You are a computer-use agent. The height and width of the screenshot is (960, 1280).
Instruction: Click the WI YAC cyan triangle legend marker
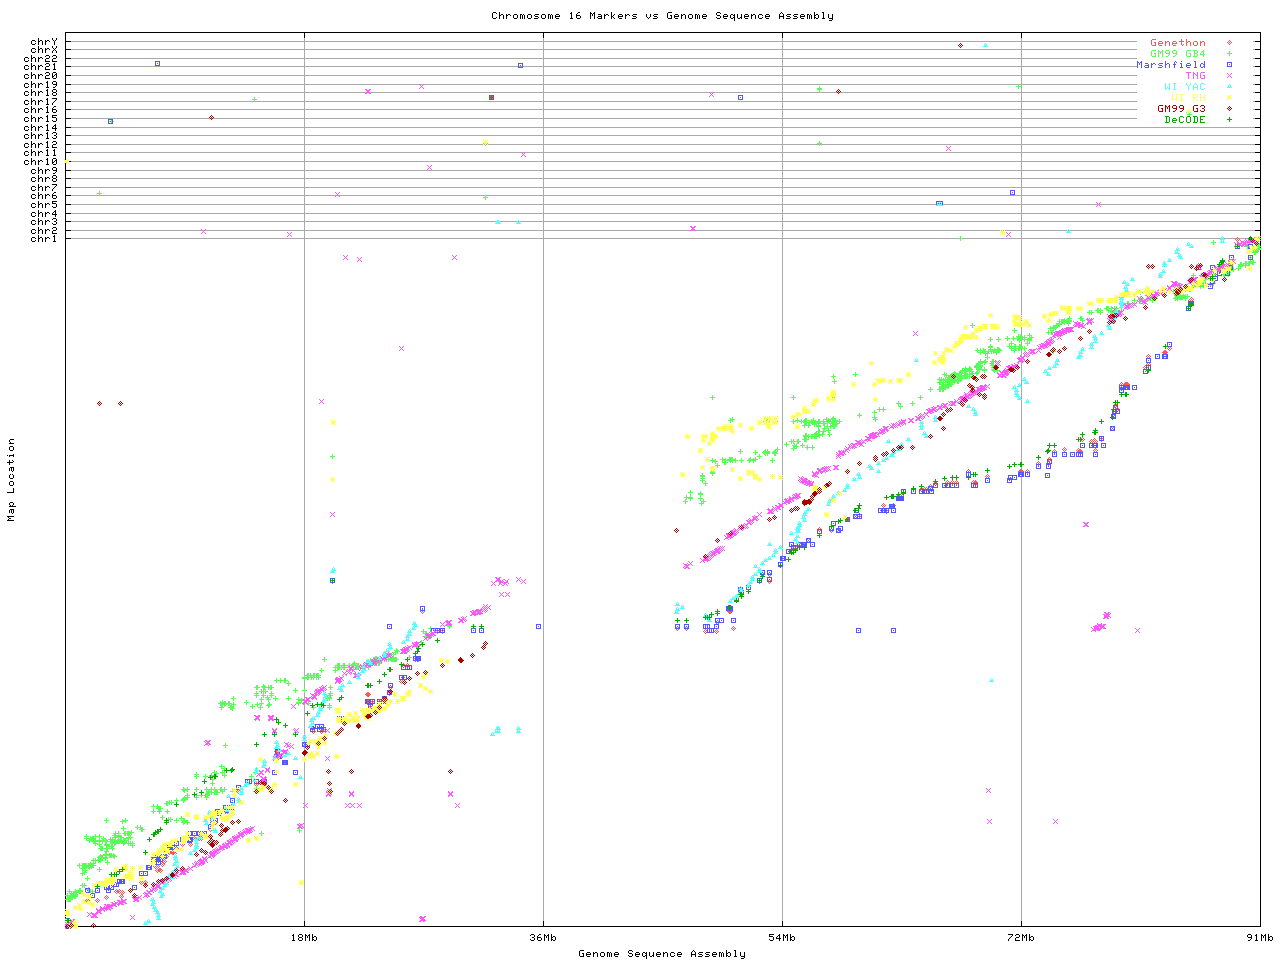[1229, 87]
